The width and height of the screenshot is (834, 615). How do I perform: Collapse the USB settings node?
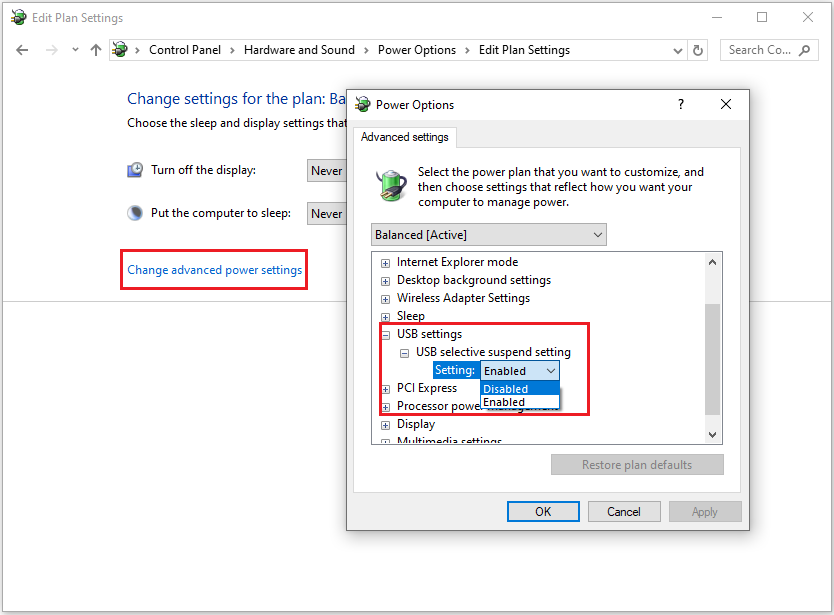coord(385,335)
